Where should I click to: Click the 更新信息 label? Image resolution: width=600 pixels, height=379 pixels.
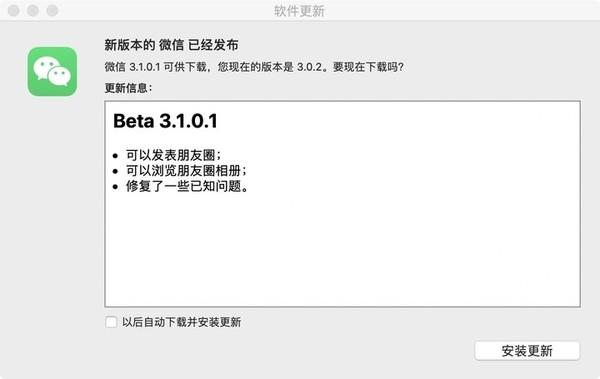click(x=128, y=88)
